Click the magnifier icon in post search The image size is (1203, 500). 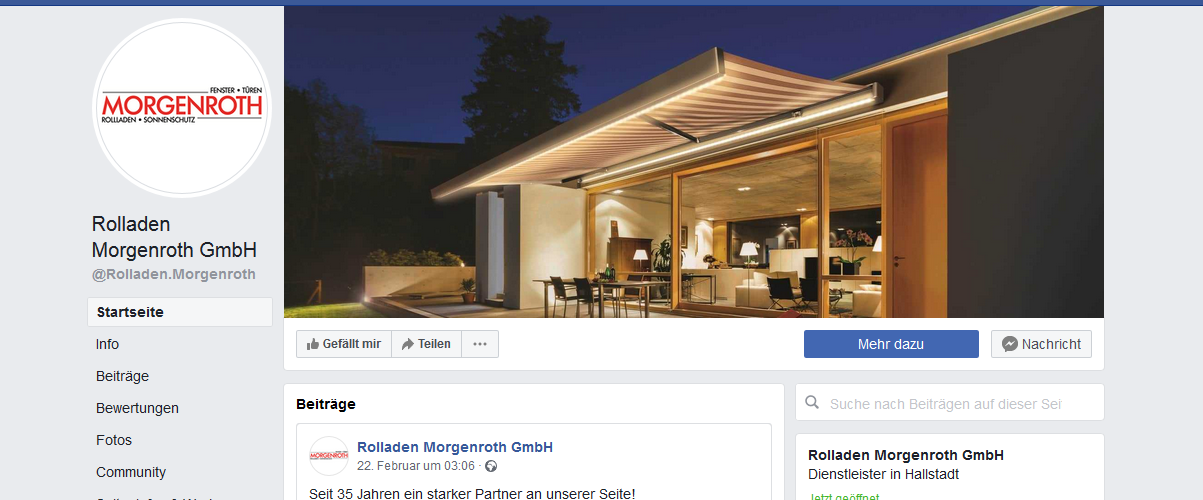pyautogui.click(x=813, y=403)
